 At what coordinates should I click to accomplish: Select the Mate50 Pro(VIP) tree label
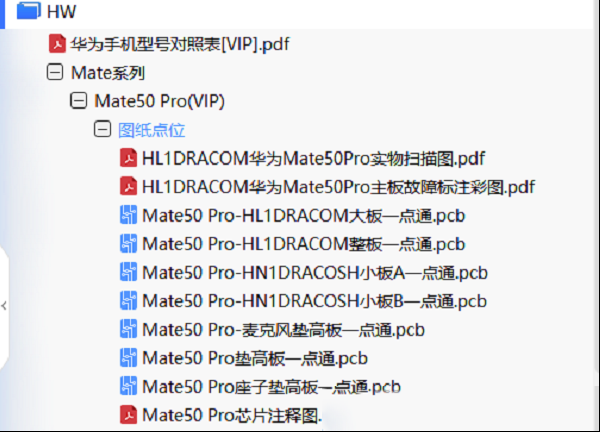(x=160, y=101)
